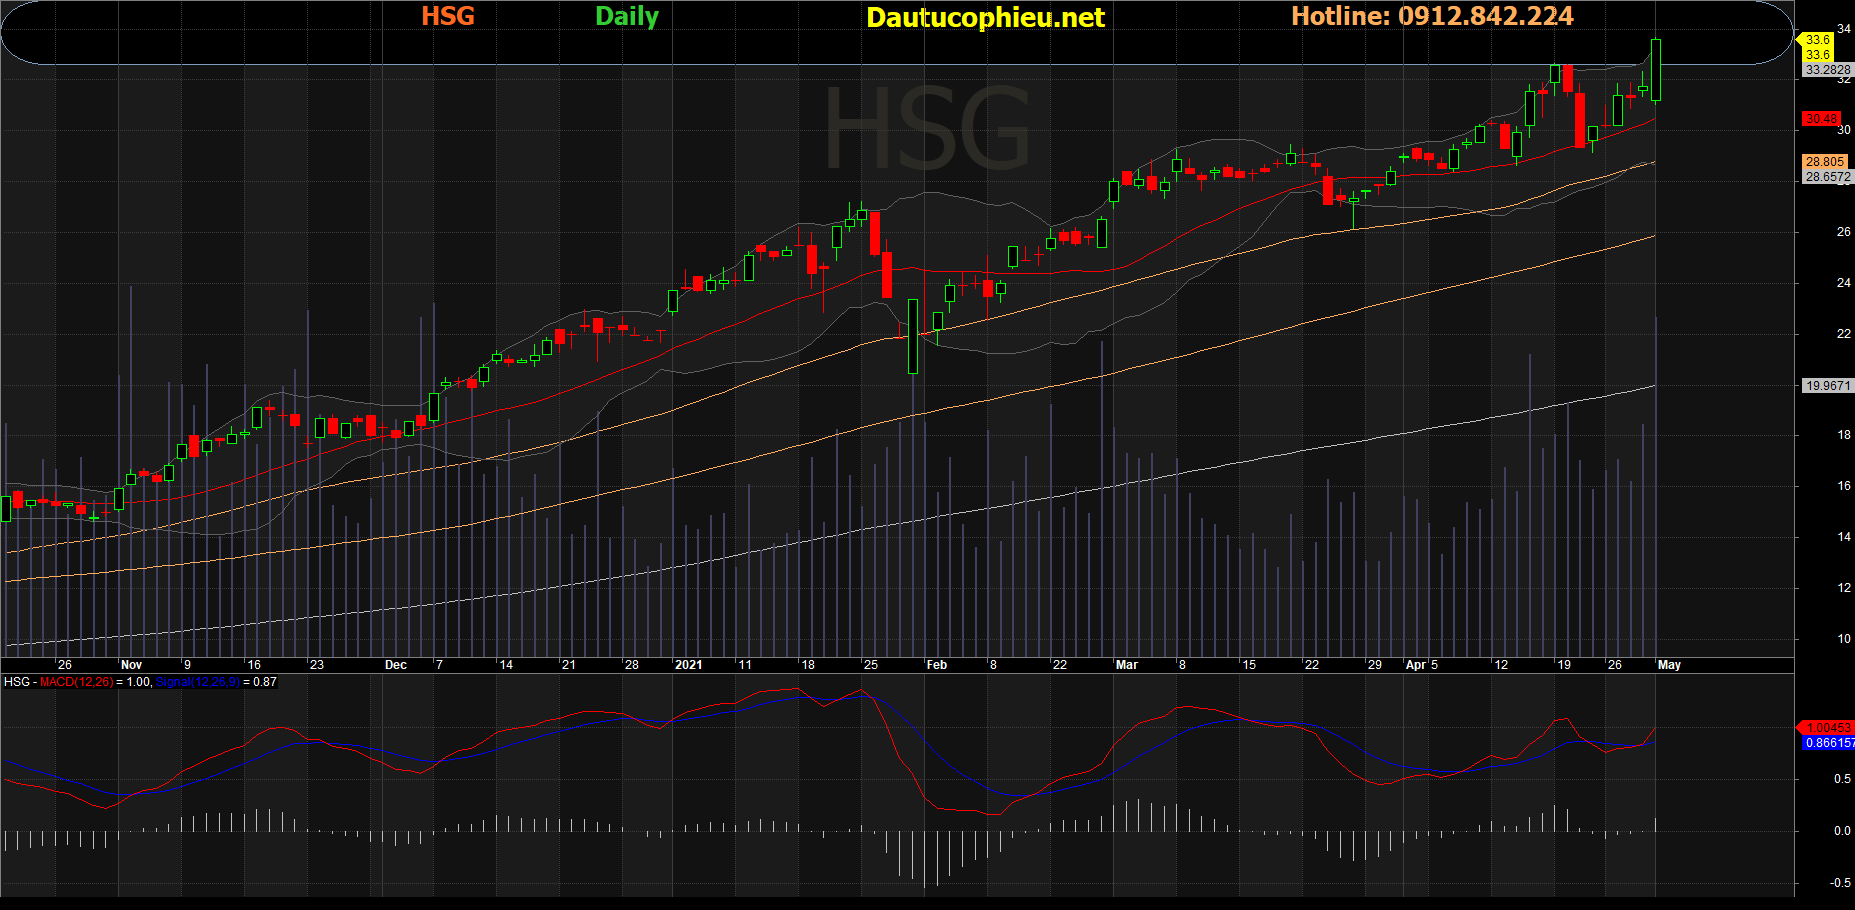Select the Apr label on the date axis

[x=1416, y=665]
